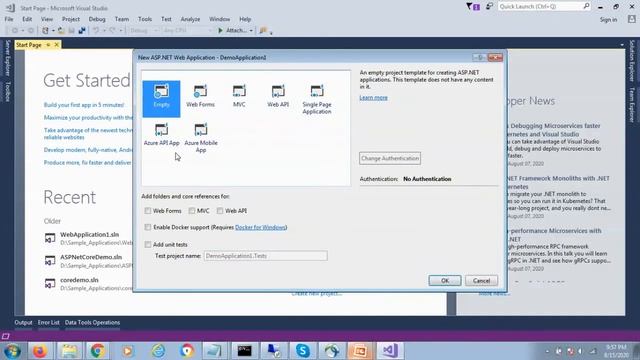The height and width of the screenshot is (360, 640).
Task: Open Firefox from the taskbar
Action: pos(40,351)
